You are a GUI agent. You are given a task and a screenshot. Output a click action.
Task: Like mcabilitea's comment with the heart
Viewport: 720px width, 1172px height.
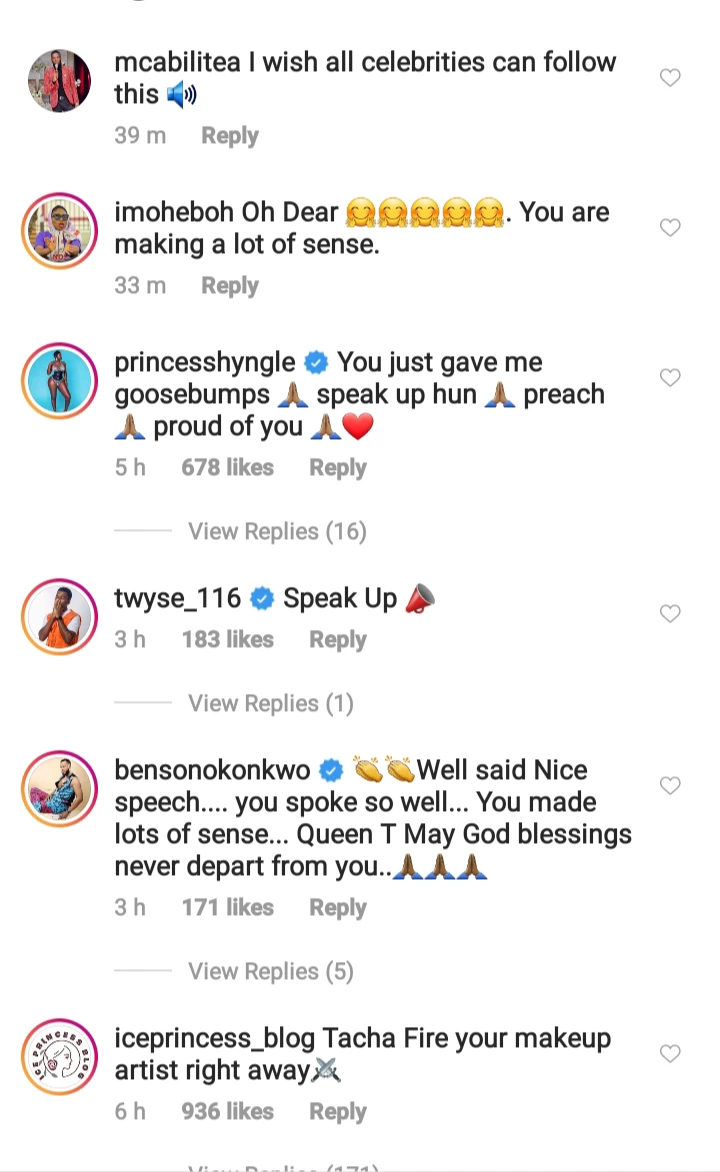(670, 78)
